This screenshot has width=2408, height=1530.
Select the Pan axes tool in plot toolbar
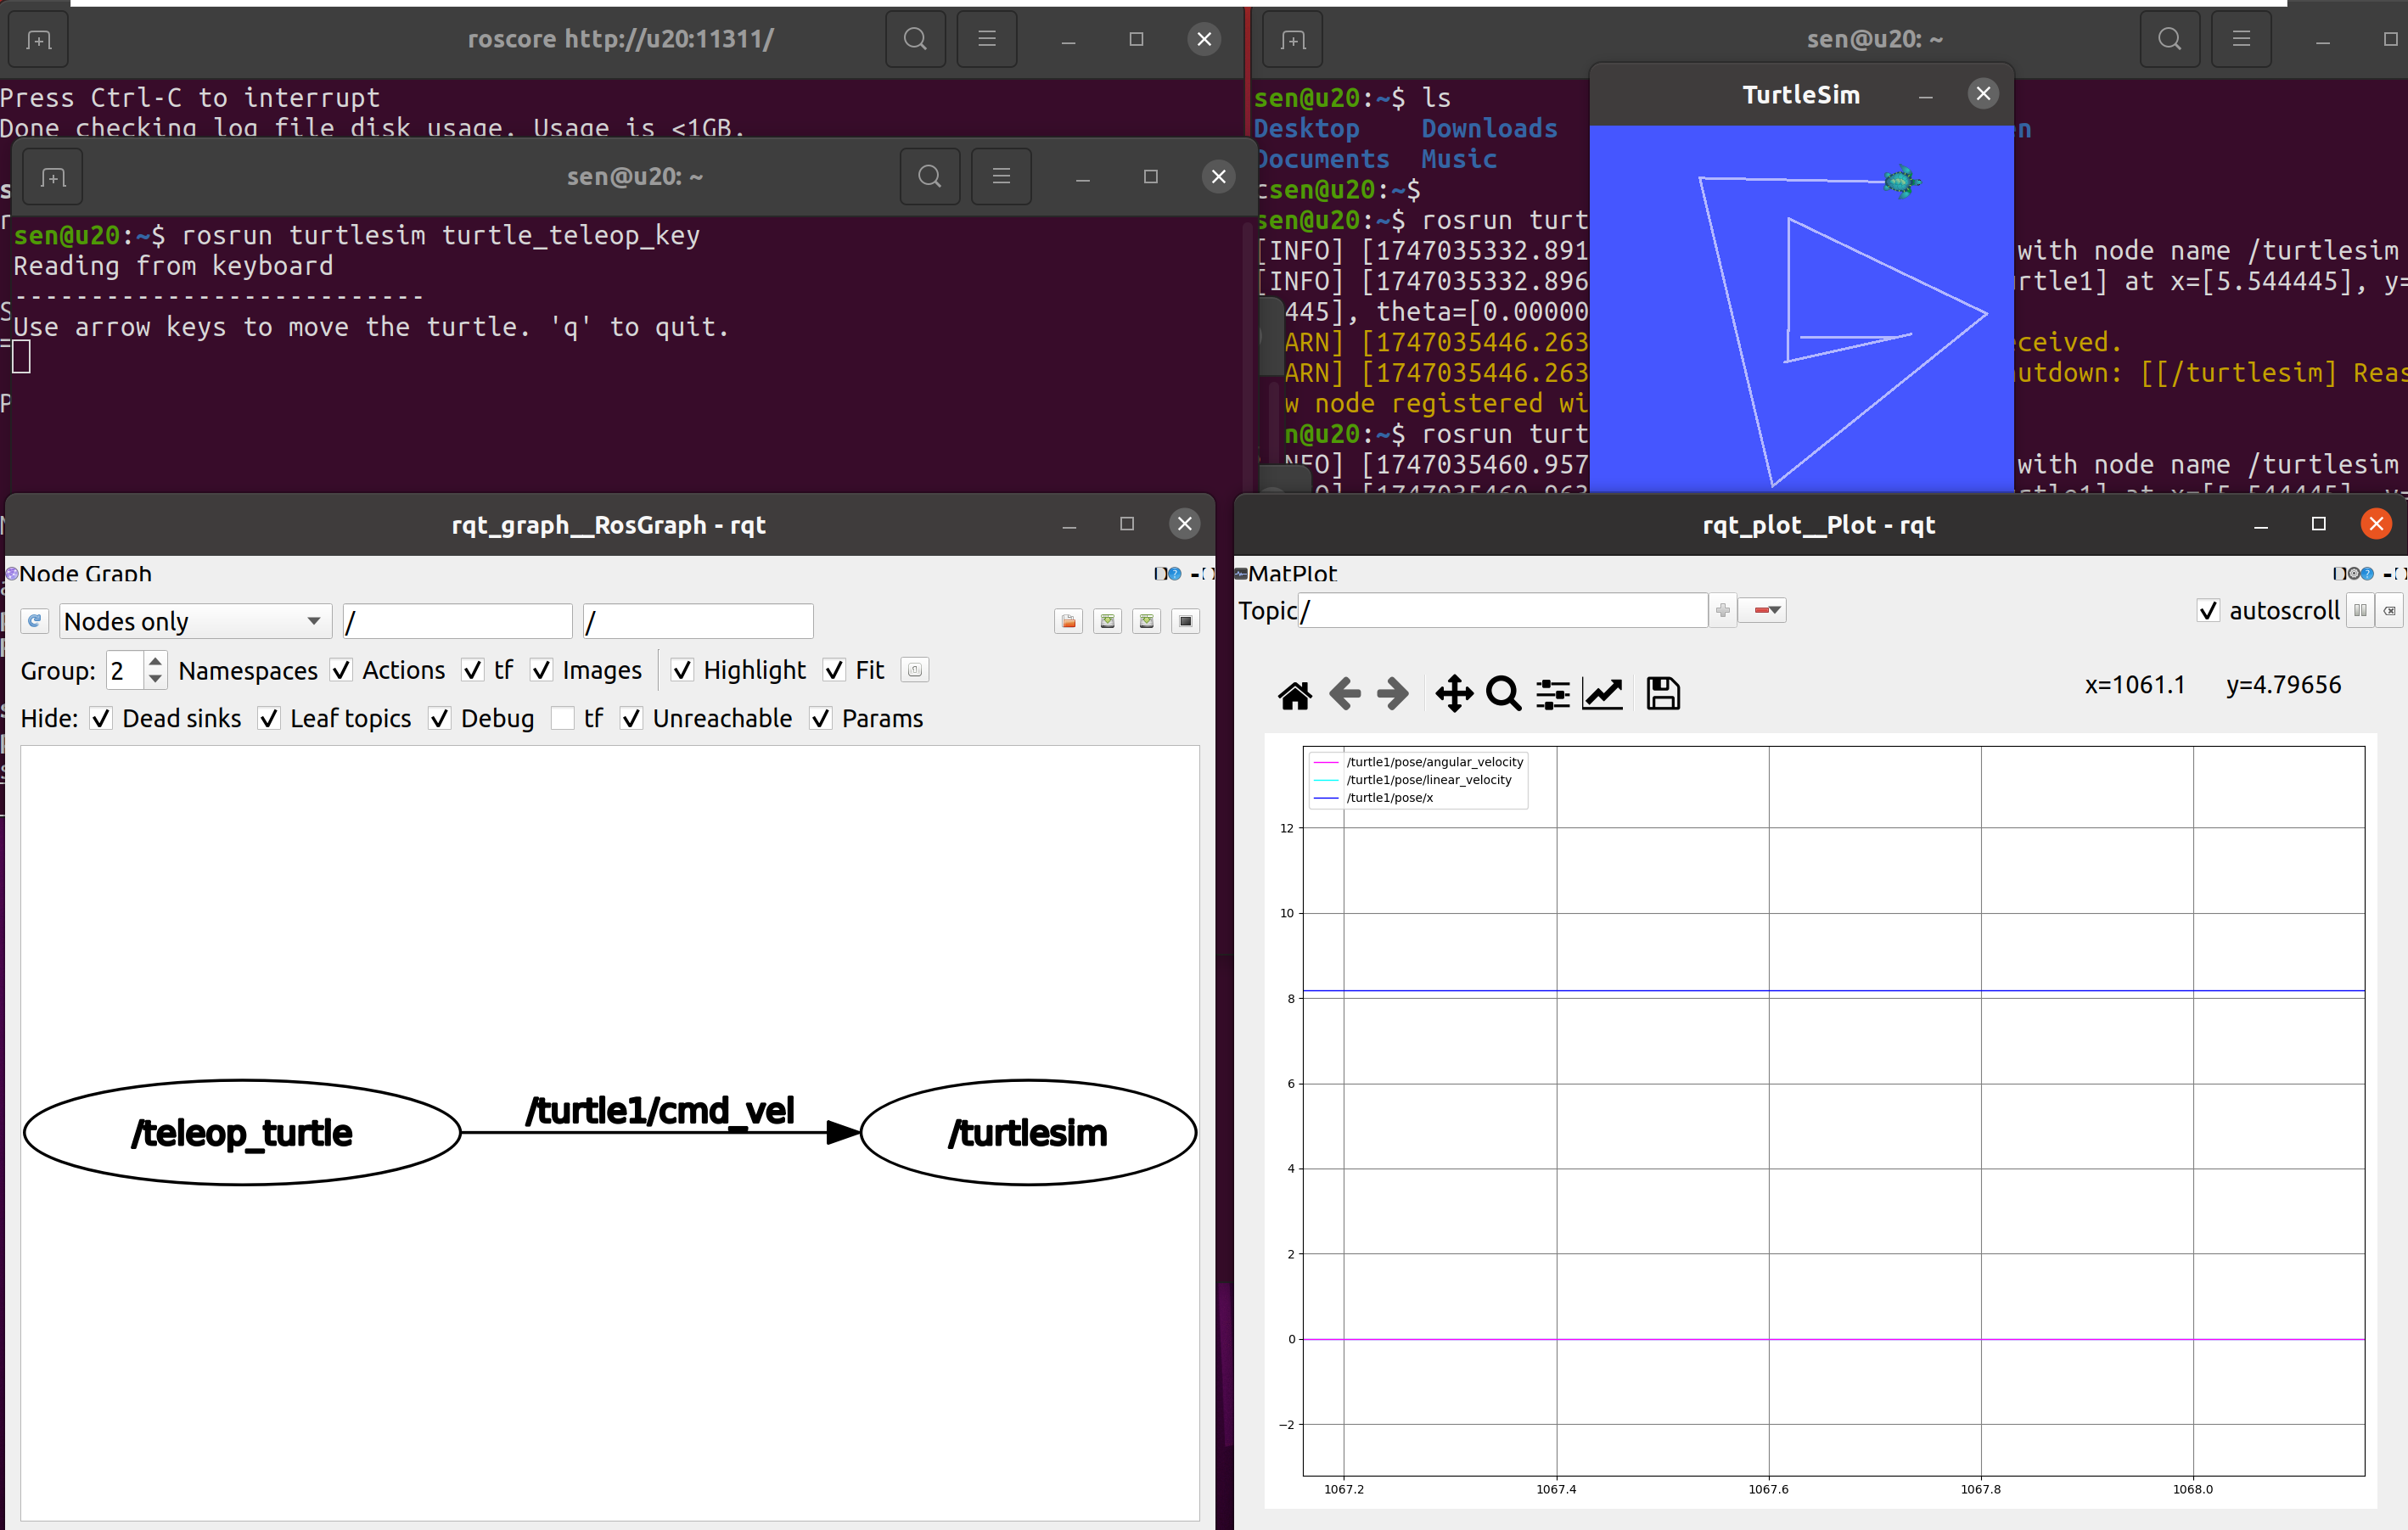(1453, 694)
